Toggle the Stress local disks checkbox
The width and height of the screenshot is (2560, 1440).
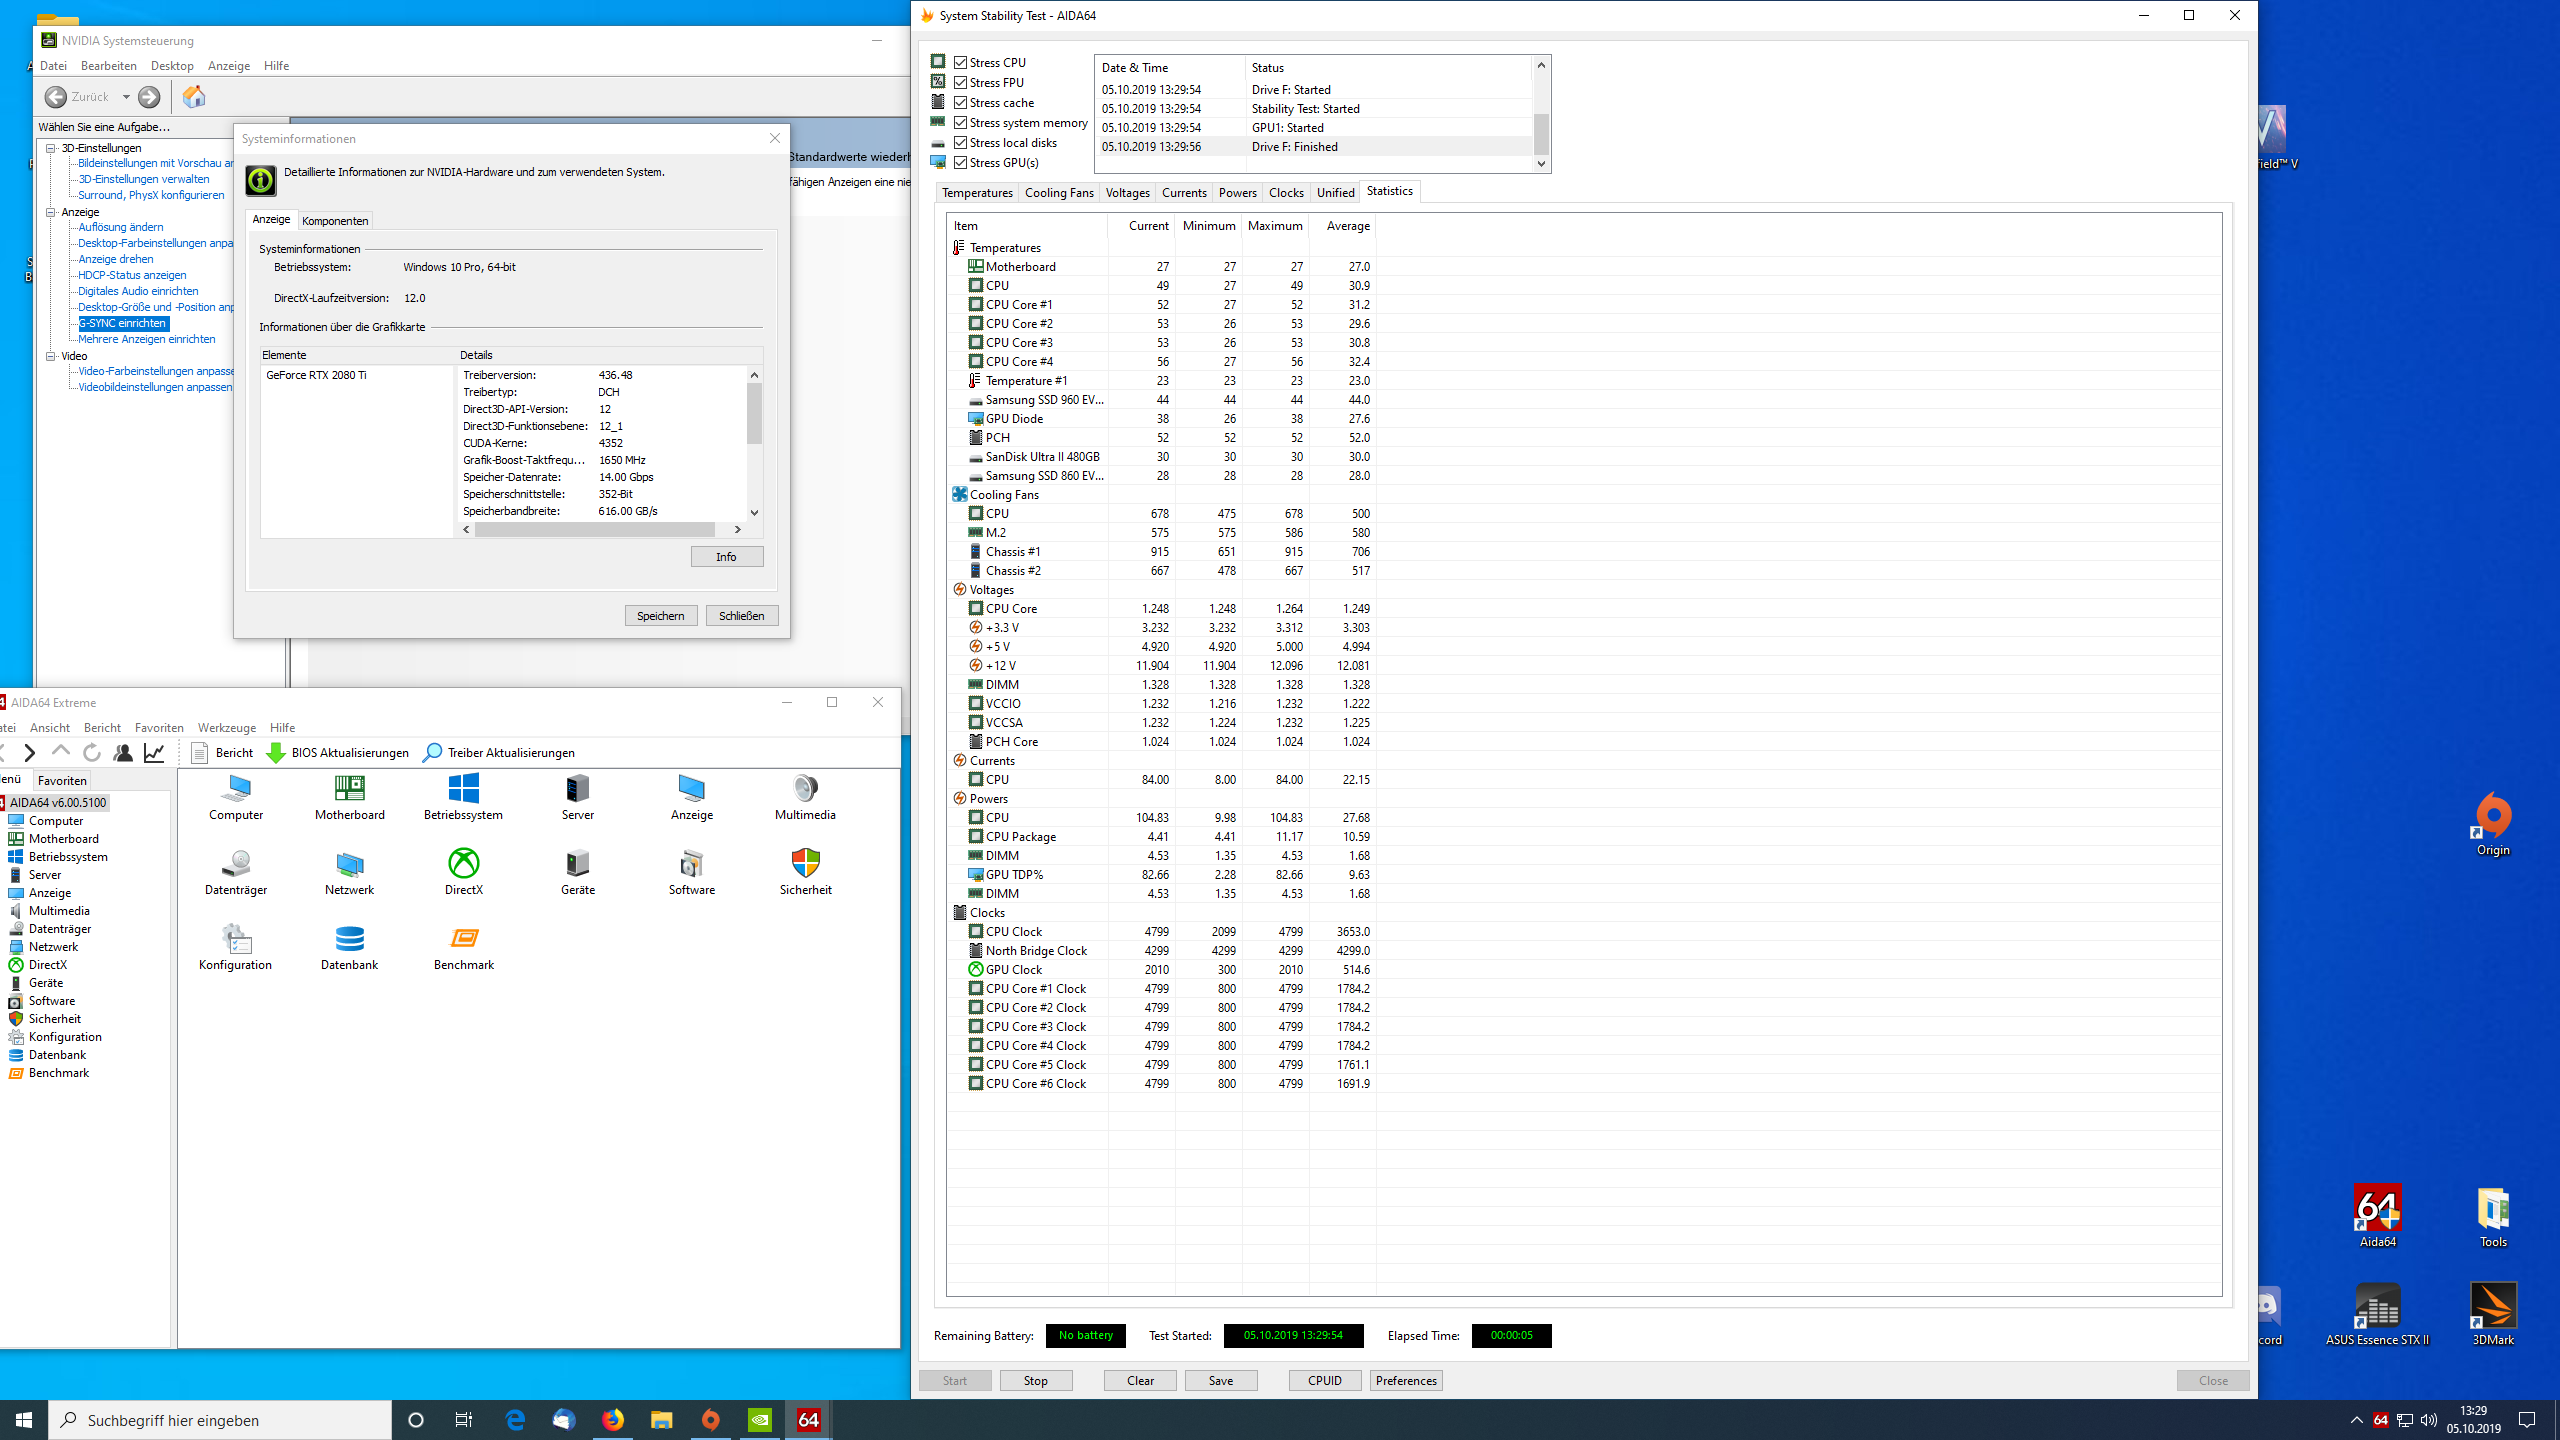click(960, 142)
